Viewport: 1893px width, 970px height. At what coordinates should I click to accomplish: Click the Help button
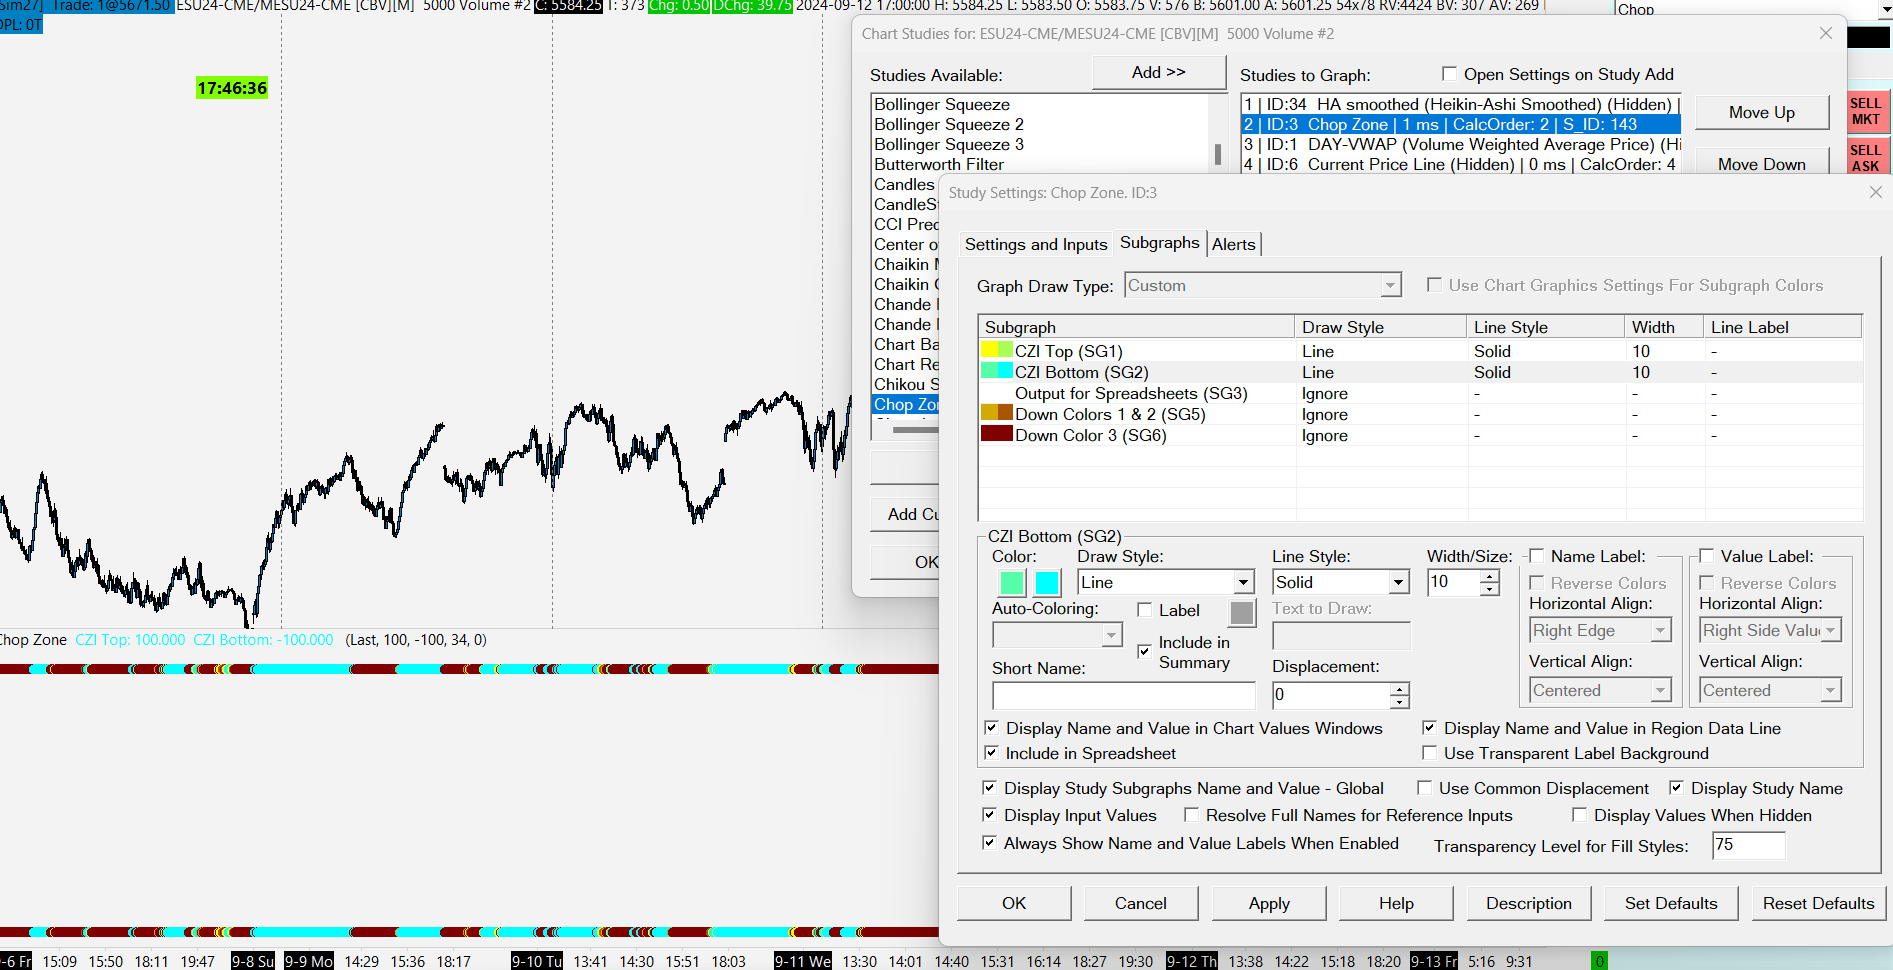1396,903
